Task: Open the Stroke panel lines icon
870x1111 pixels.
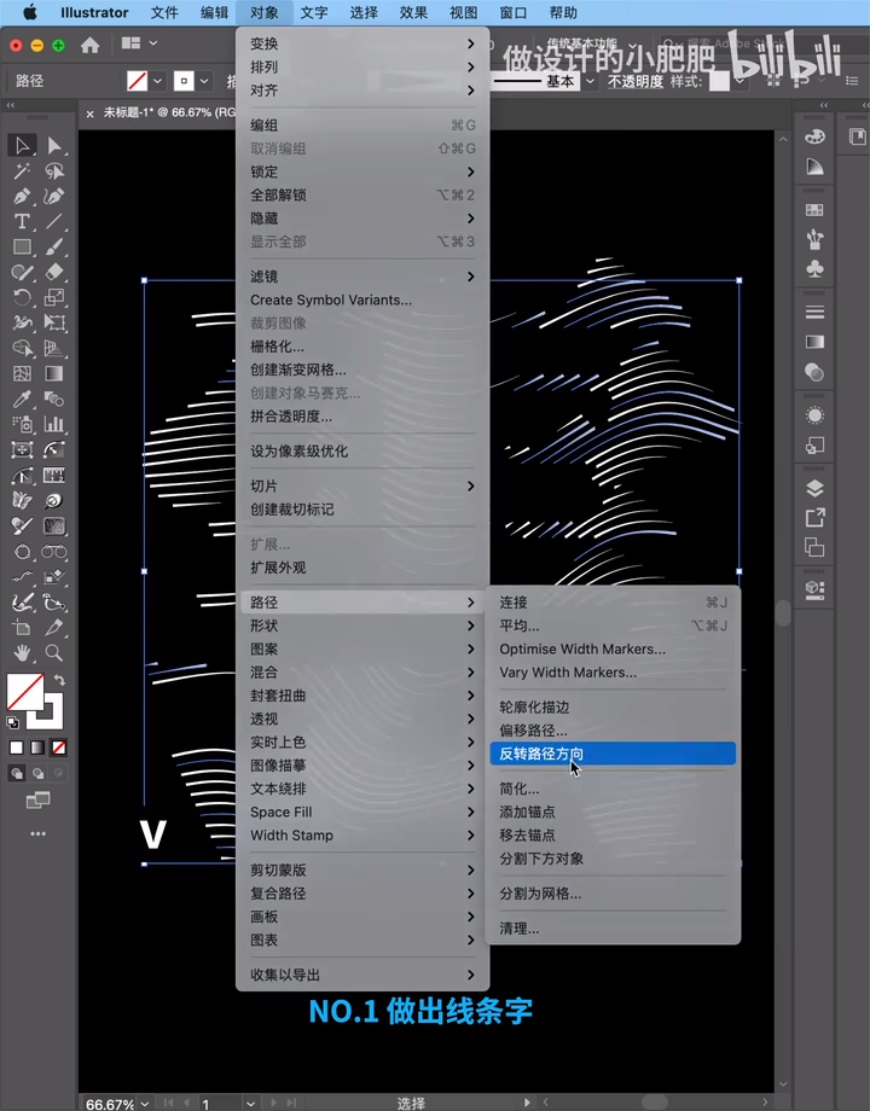Action: tap(815, 312)
